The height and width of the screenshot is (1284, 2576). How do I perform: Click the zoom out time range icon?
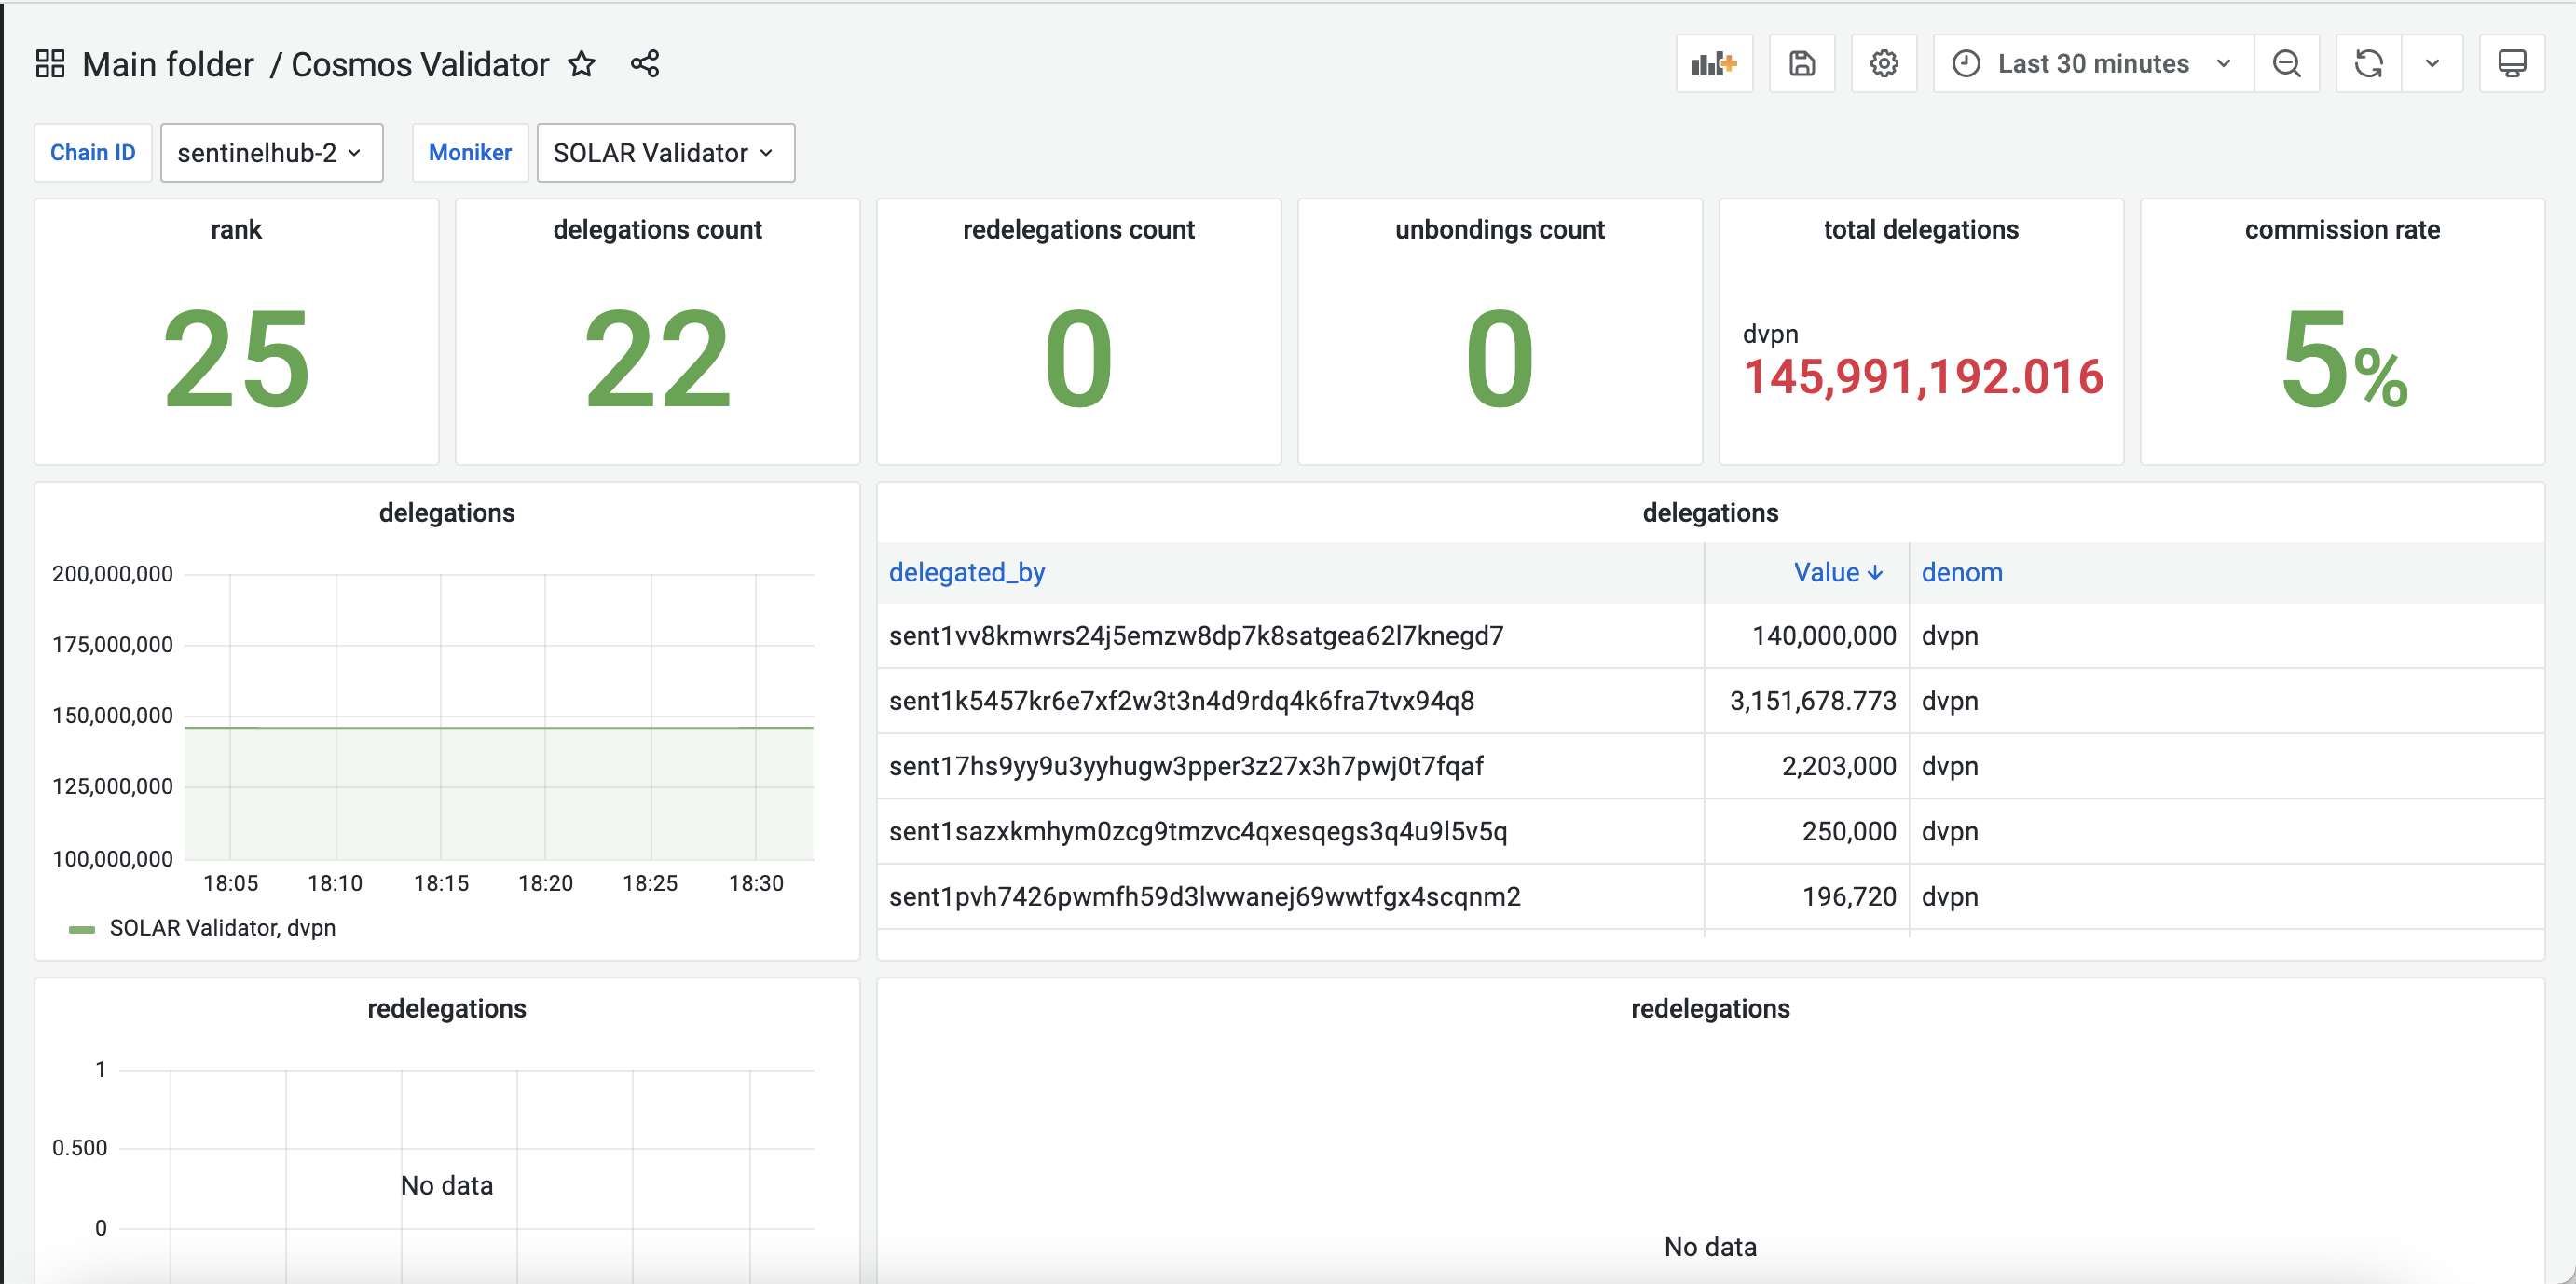(x=2286, y=64)
